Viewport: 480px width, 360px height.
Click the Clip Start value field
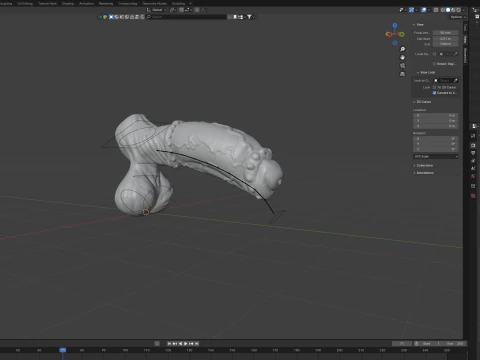pos(446,38)
